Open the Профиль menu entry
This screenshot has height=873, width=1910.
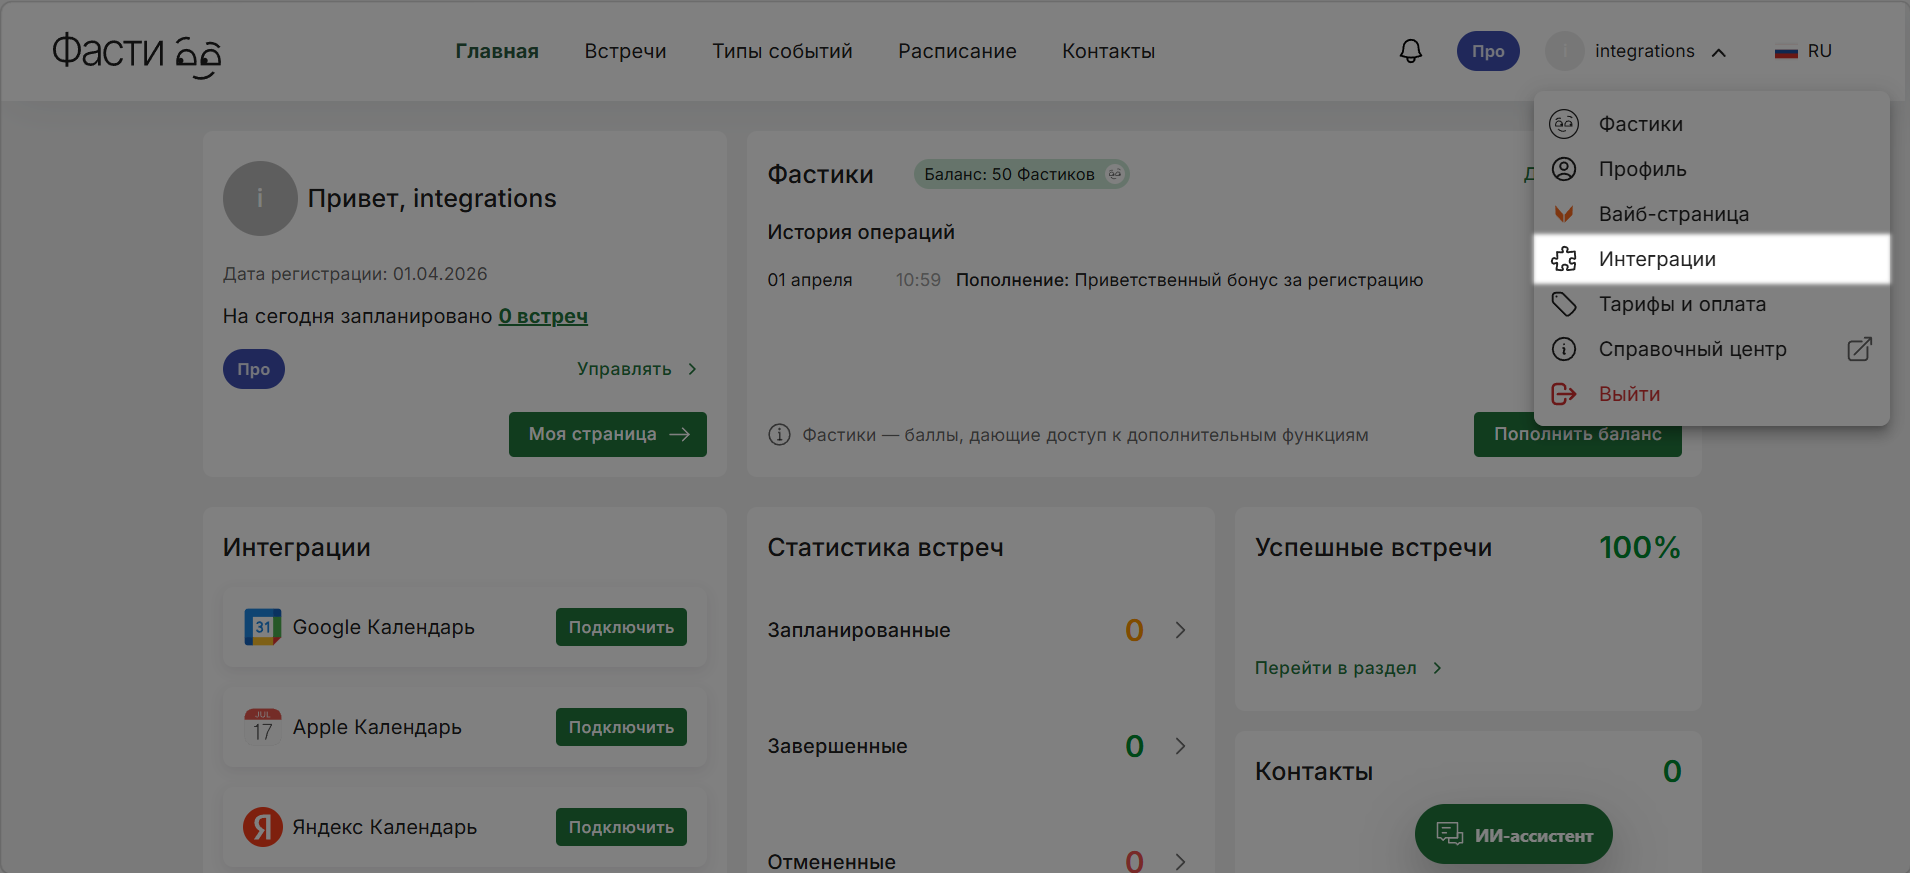(1642, 169)
